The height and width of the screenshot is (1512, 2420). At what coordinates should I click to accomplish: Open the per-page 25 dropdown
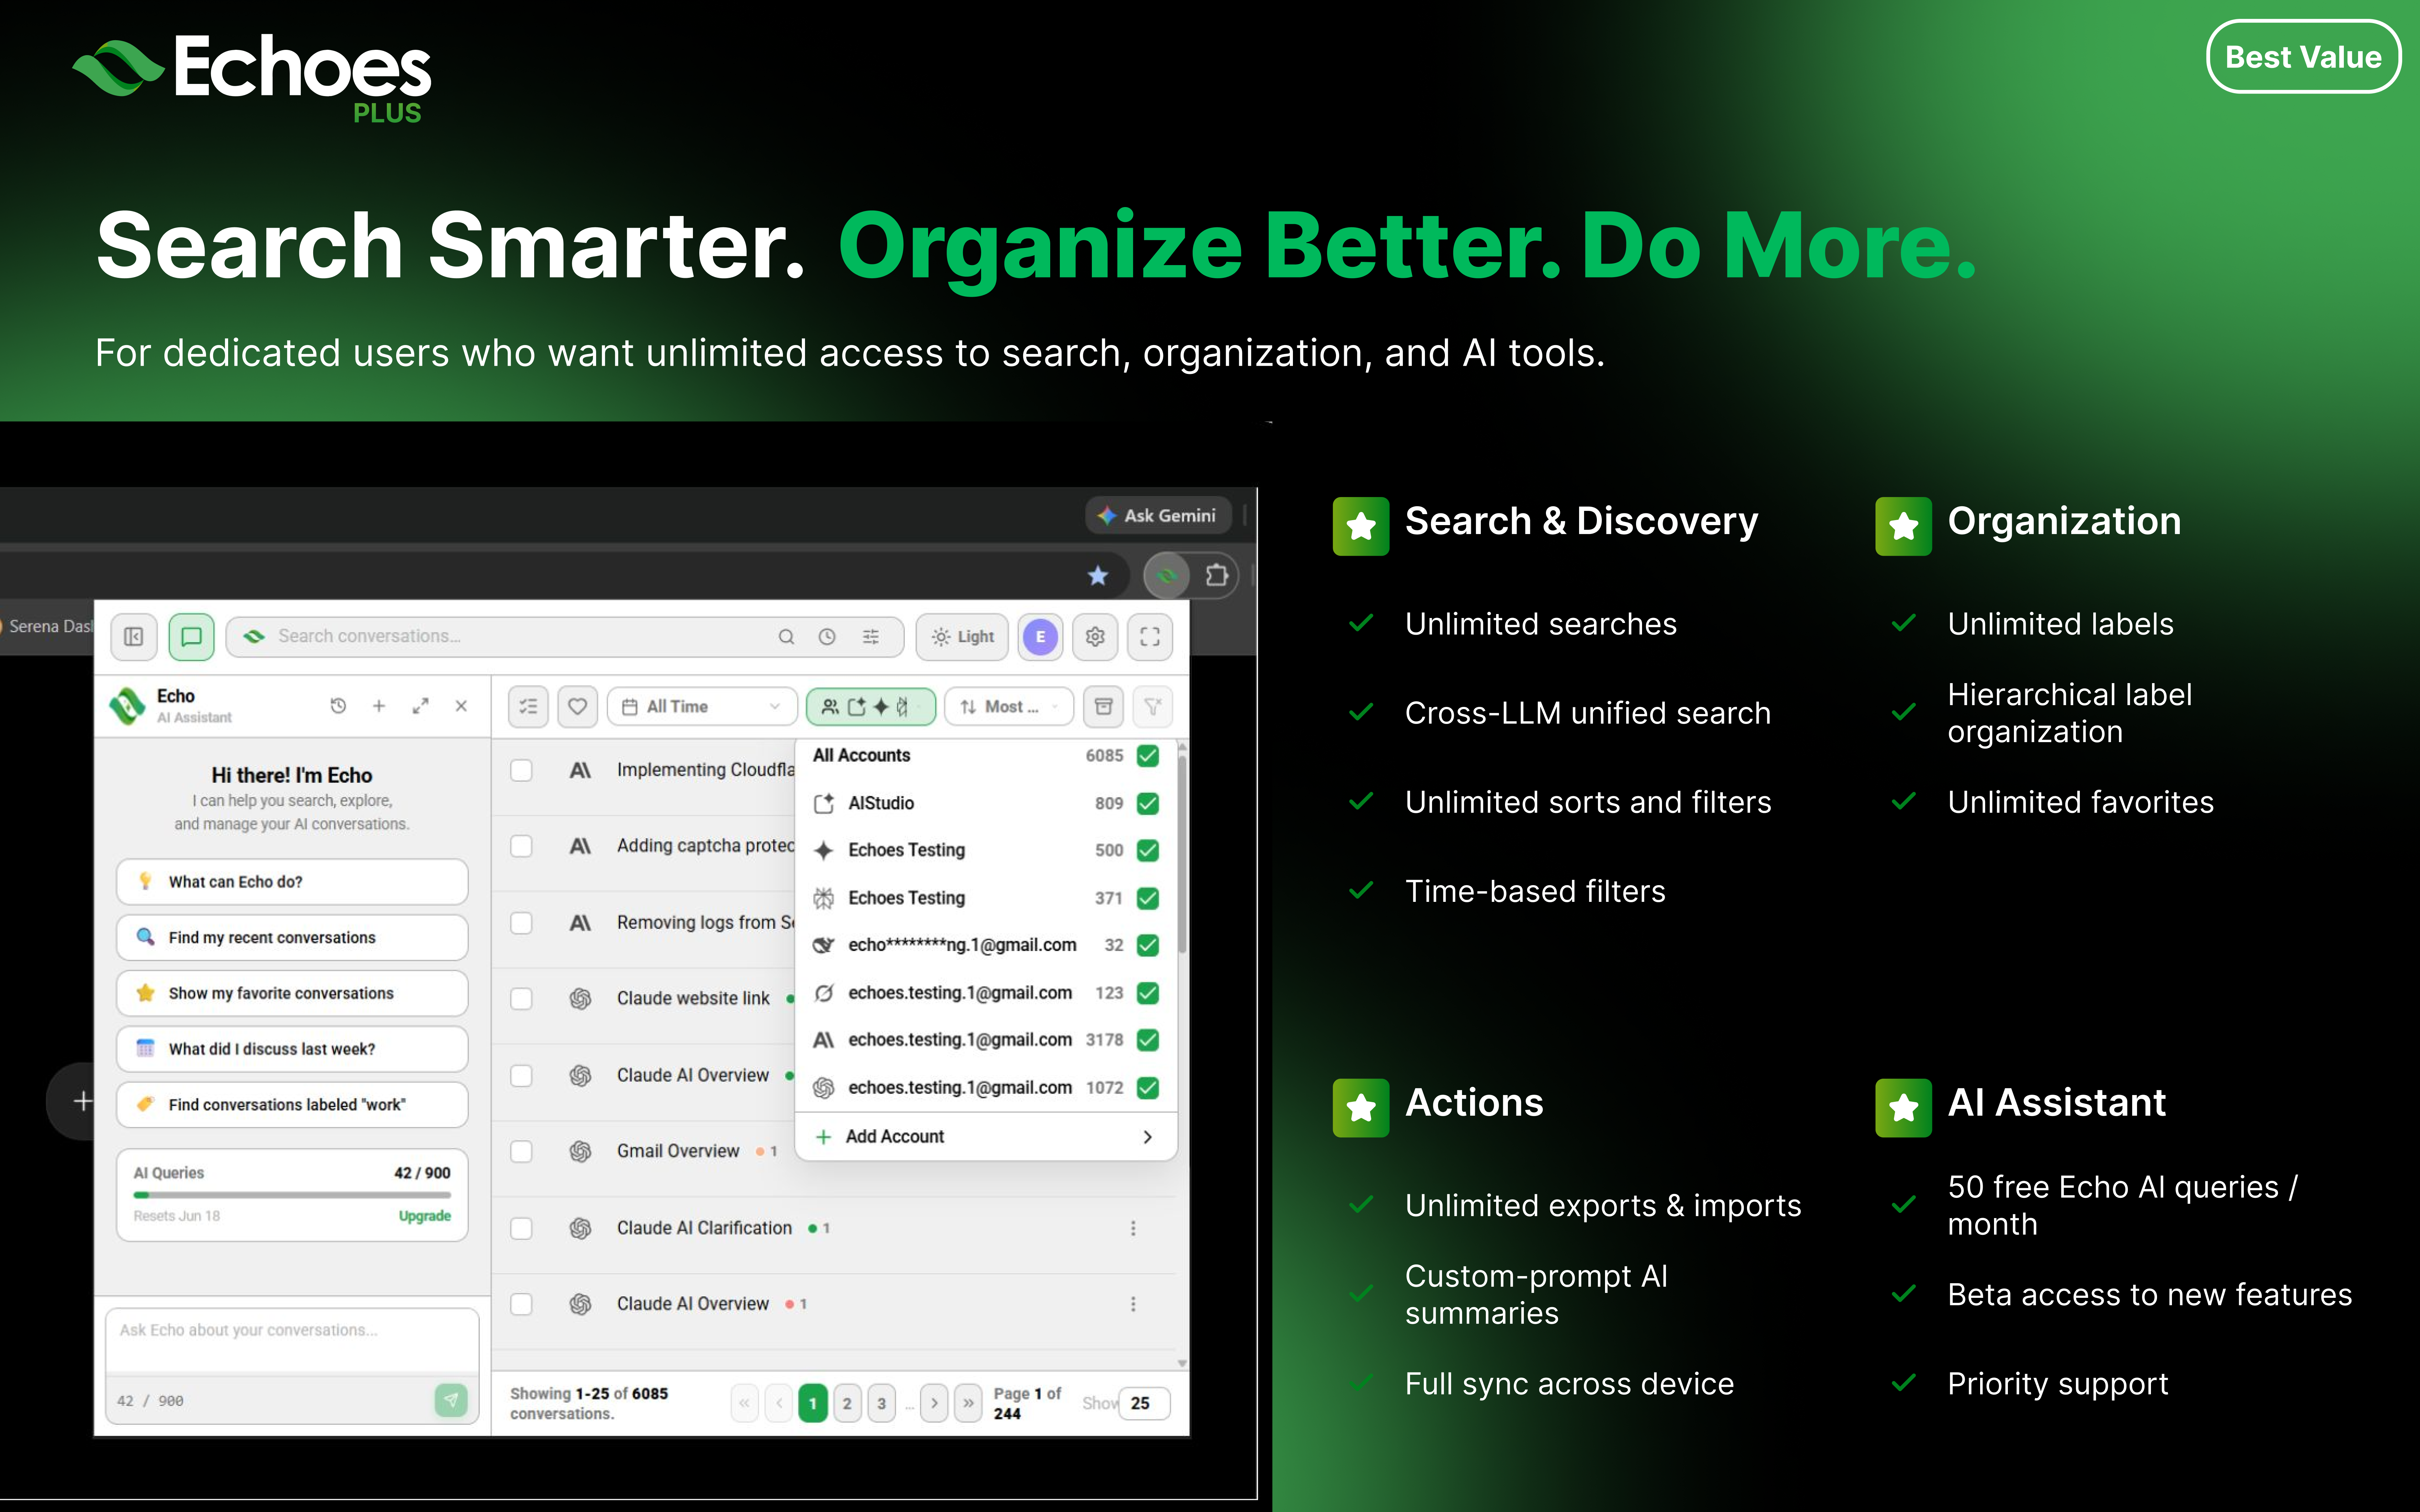pos(1144,1403)
